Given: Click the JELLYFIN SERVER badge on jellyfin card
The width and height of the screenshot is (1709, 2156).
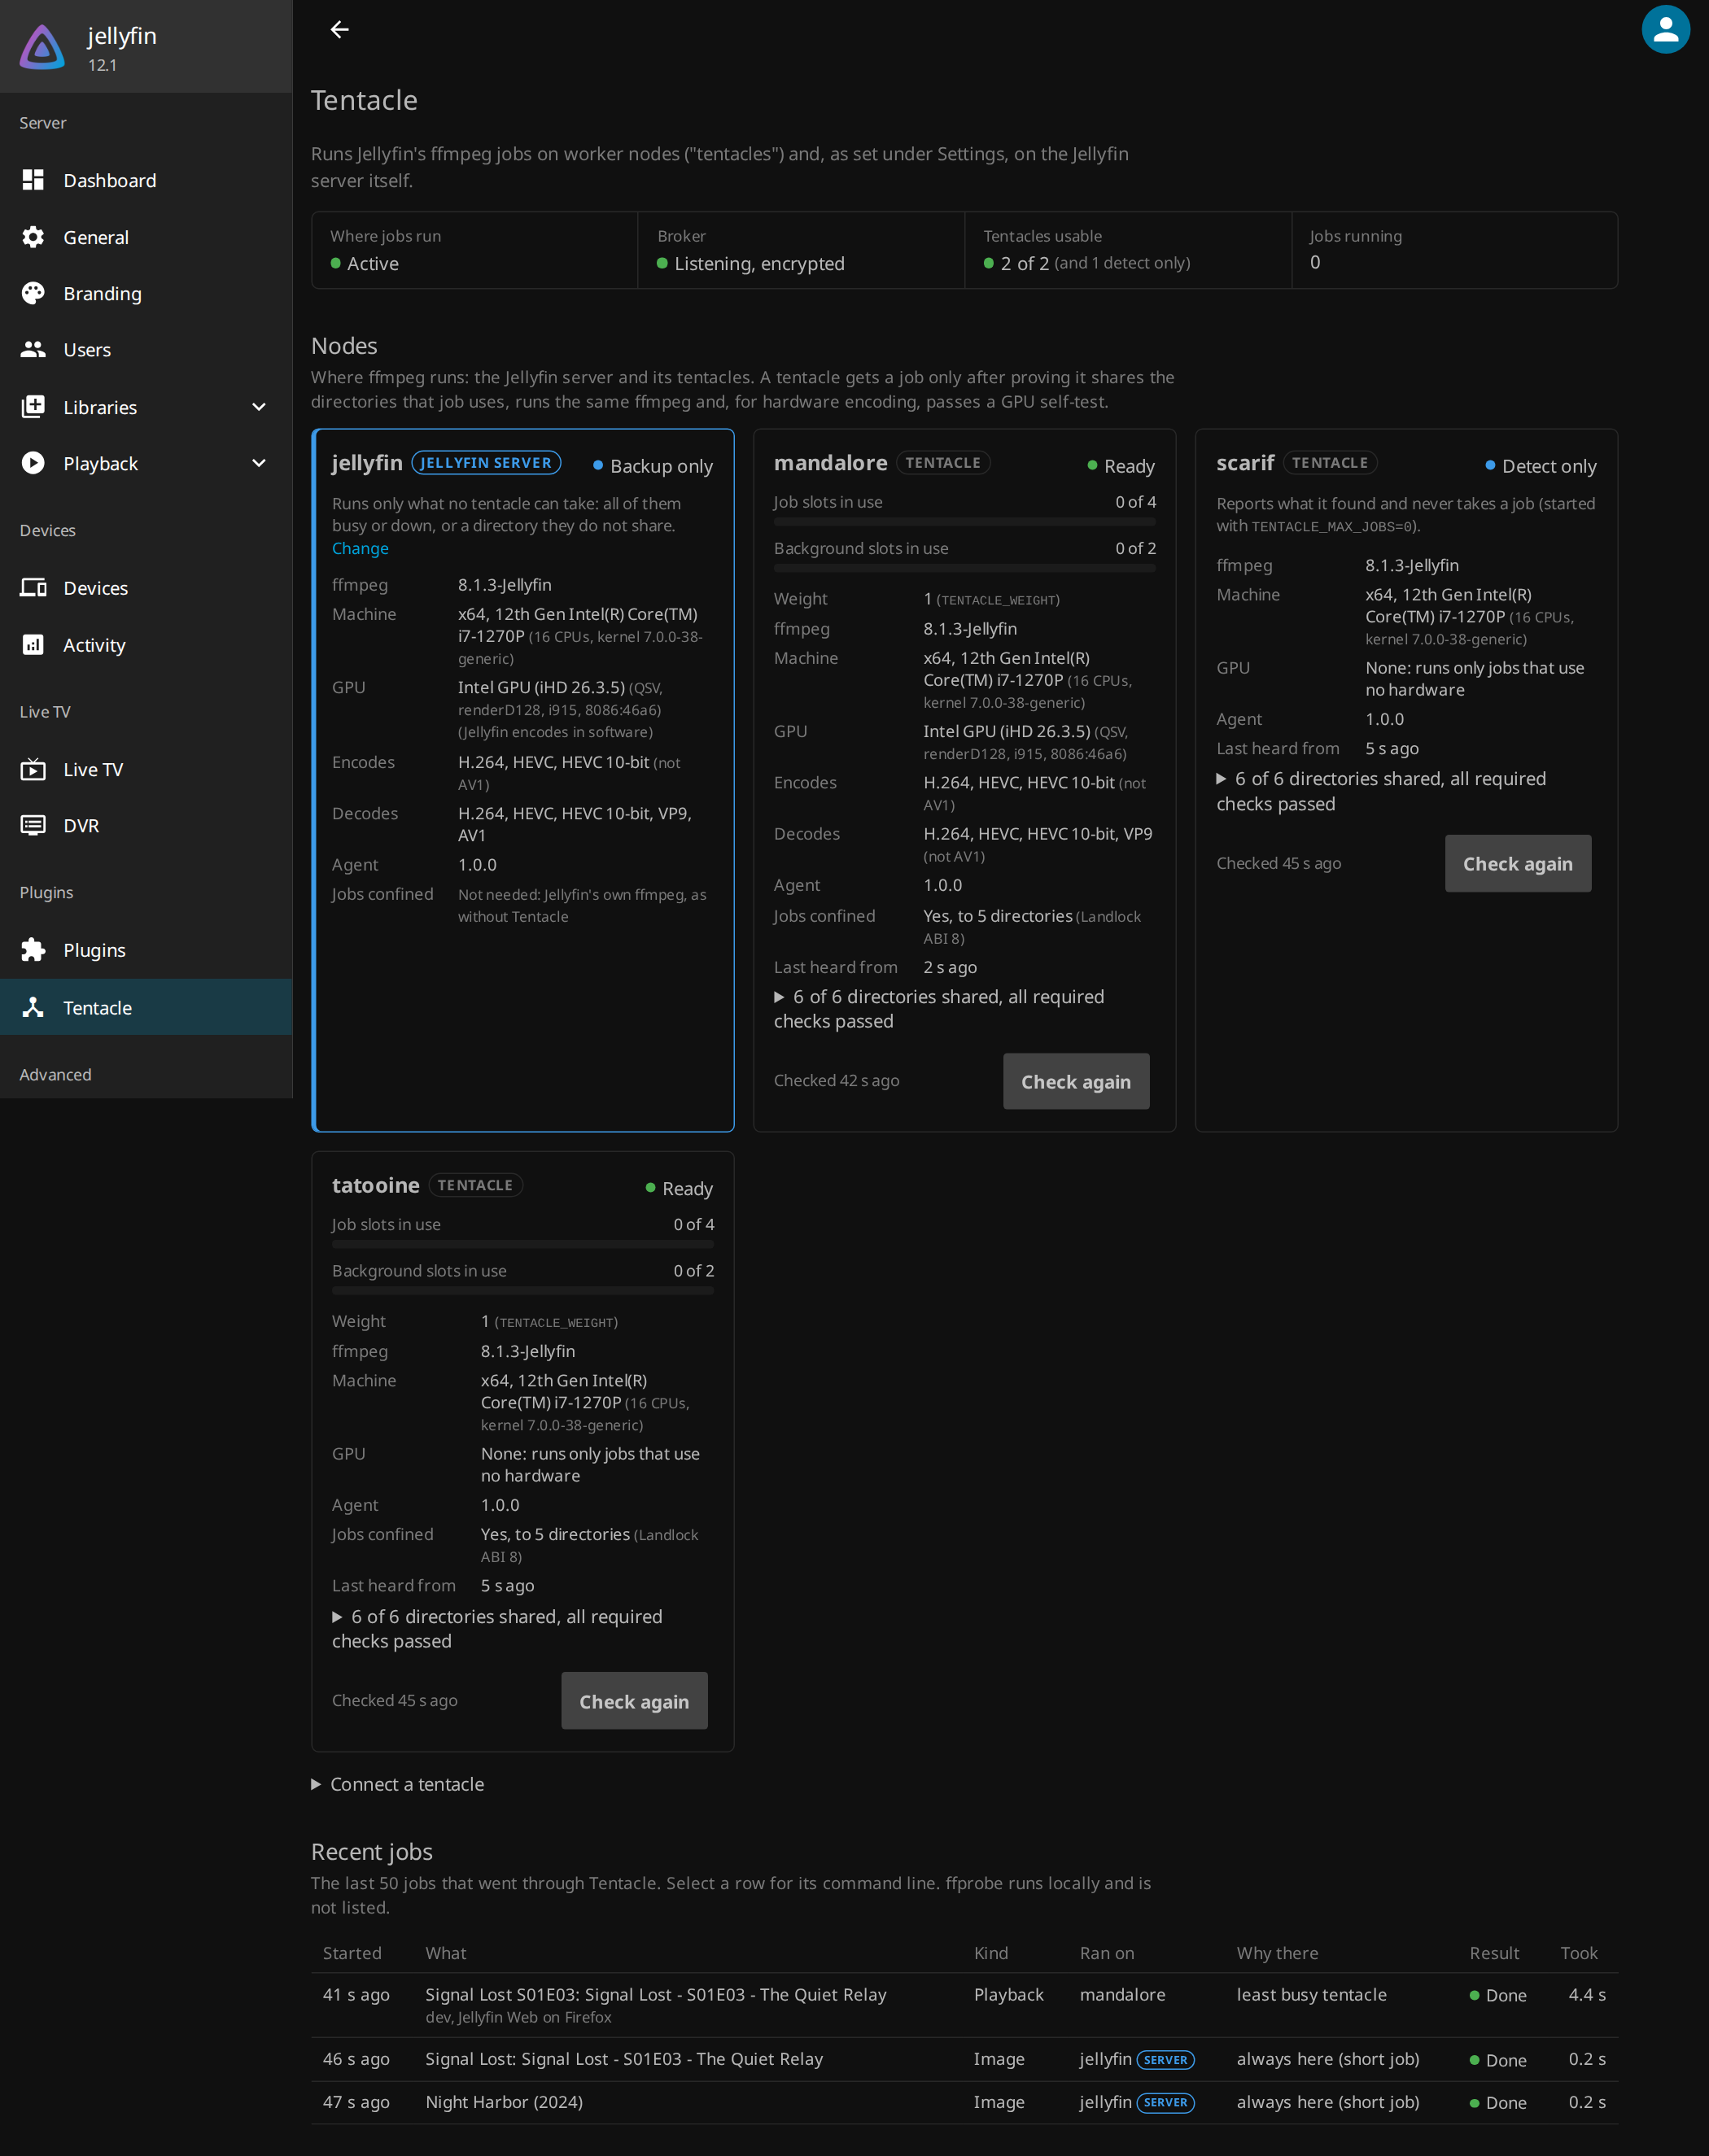Looking at the screenshot, I should [486, 463].
